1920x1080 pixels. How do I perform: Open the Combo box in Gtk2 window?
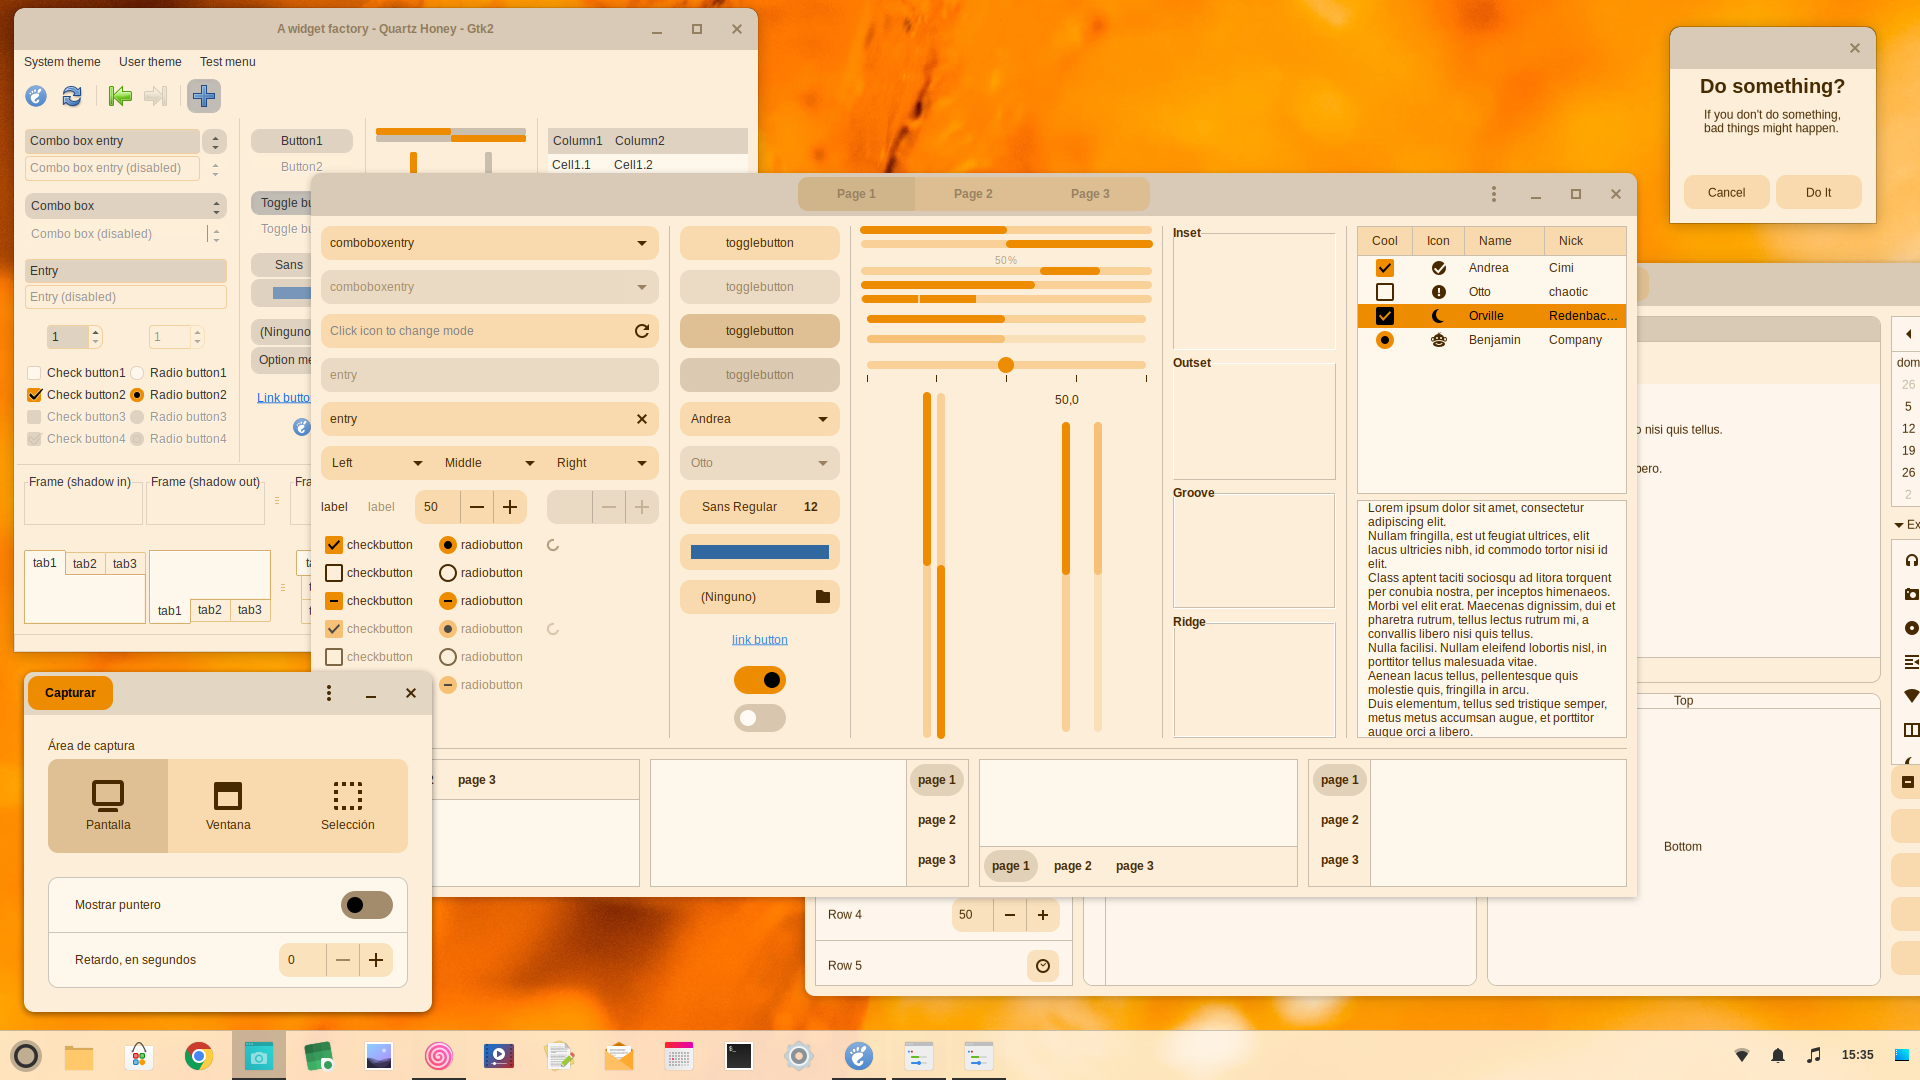(126, 206)
